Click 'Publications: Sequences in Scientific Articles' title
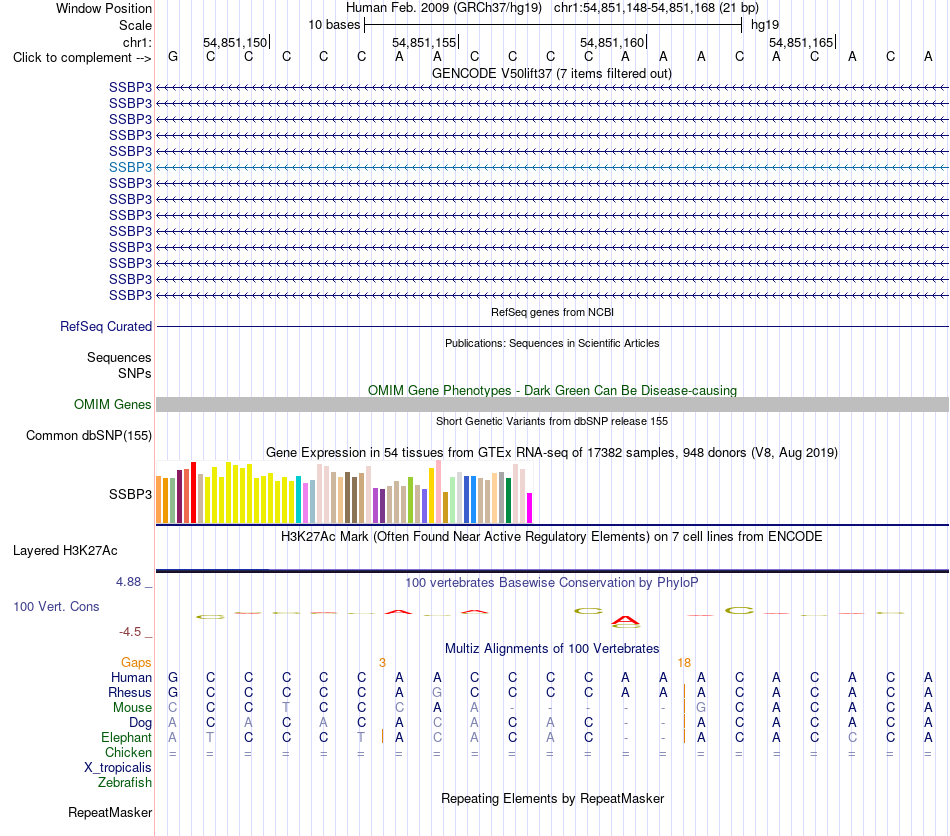Viewport: 950px width, 836px height. click(552, 343)
